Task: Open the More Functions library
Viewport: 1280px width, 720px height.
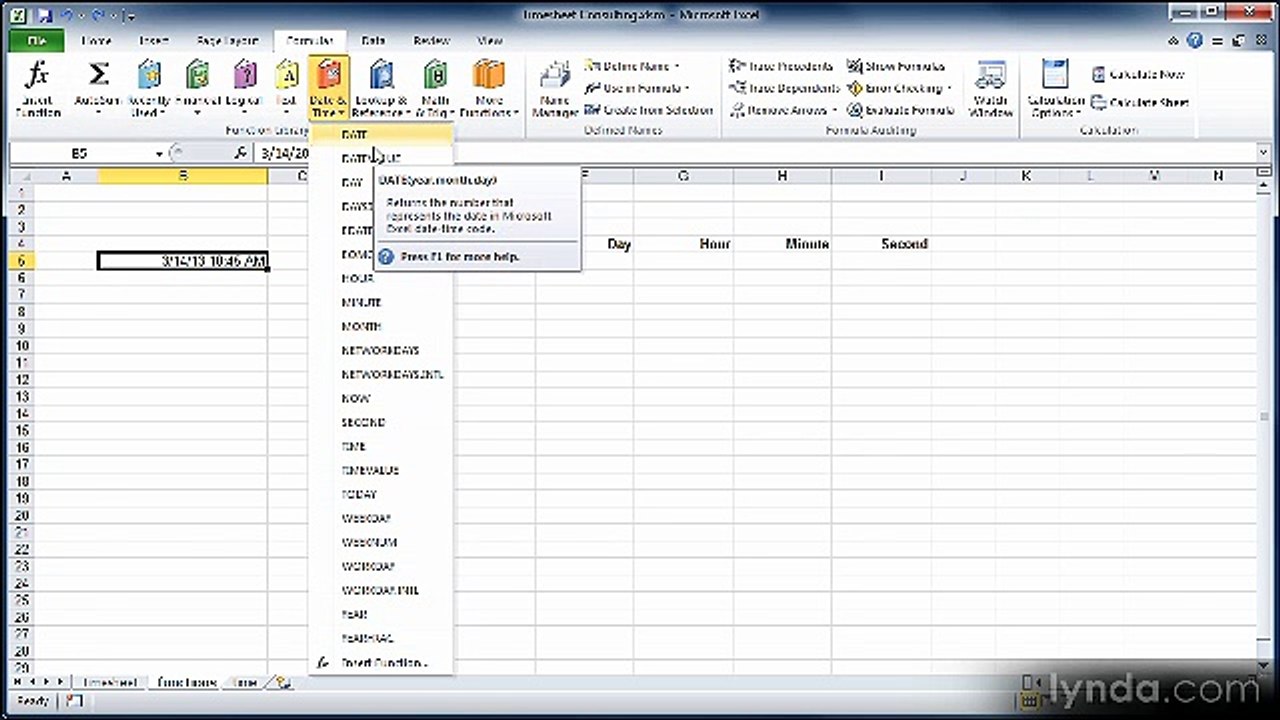Action: (489, 88)
